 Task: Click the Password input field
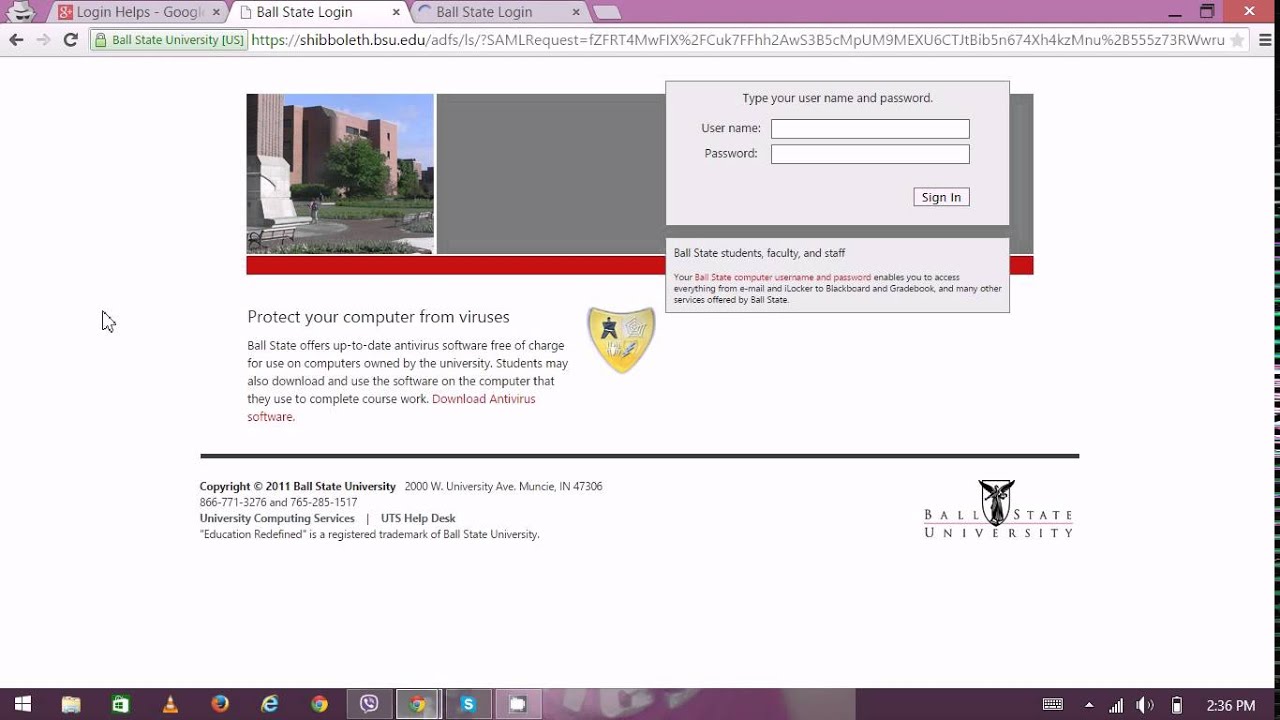click(870, 154)
